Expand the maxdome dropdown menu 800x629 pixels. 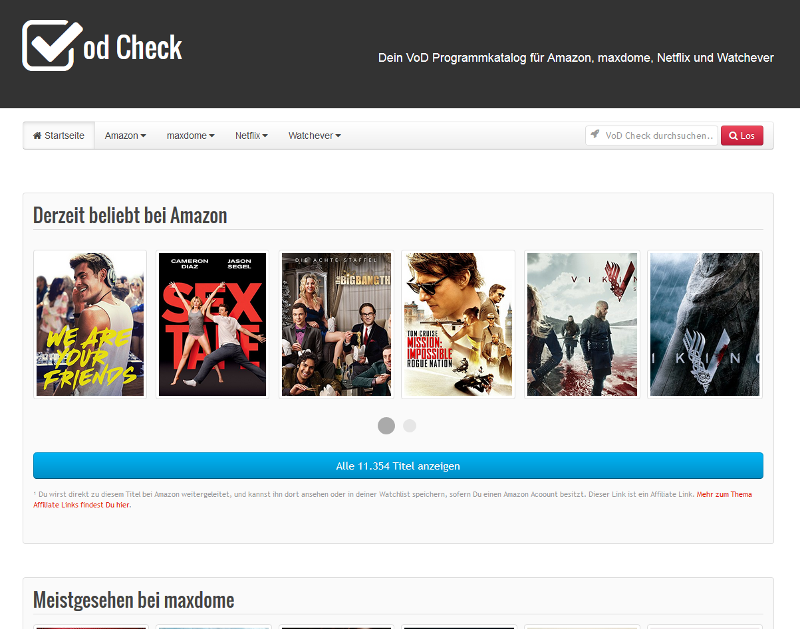coord(190,136)
